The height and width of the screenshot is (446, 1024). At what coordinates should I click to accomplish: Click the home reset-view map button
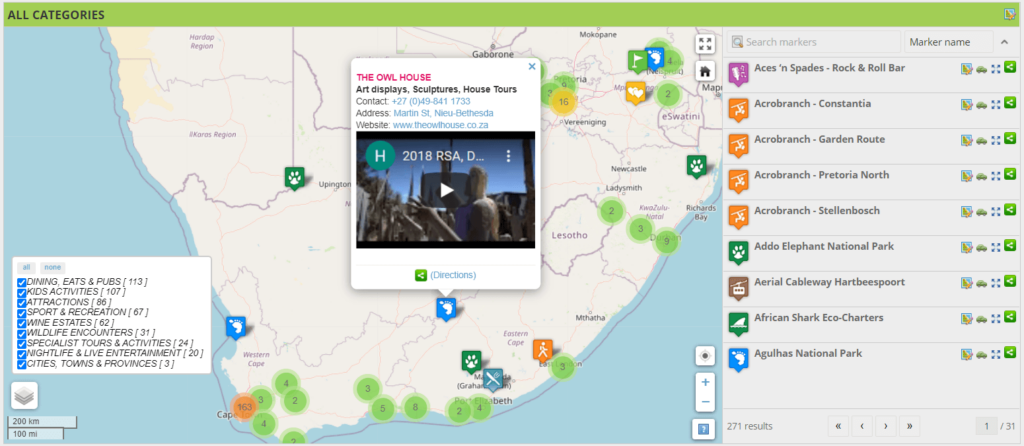coord(705,71)
